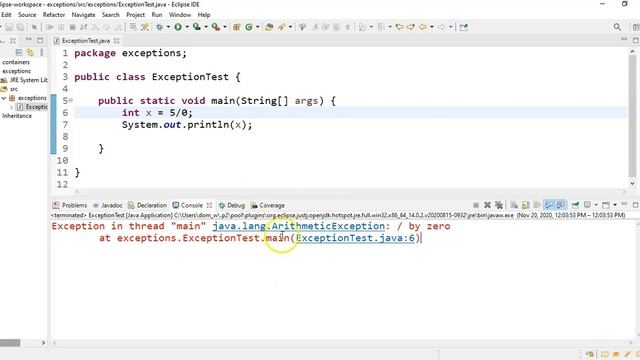Switch to the Javadoc tab
The width and height of the screenshot is (640, 360).
coord(108,205)
